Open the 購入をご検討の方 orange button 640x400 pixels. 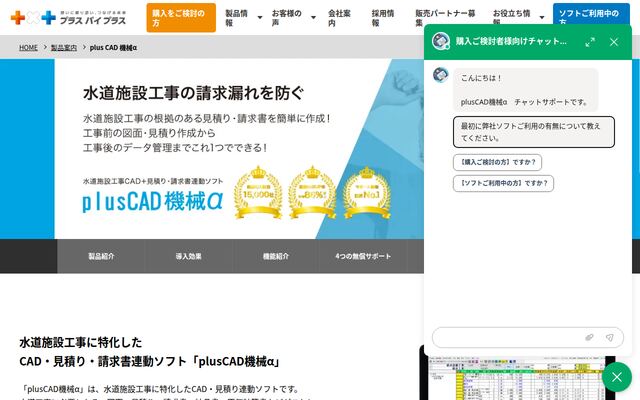(181, 18)
